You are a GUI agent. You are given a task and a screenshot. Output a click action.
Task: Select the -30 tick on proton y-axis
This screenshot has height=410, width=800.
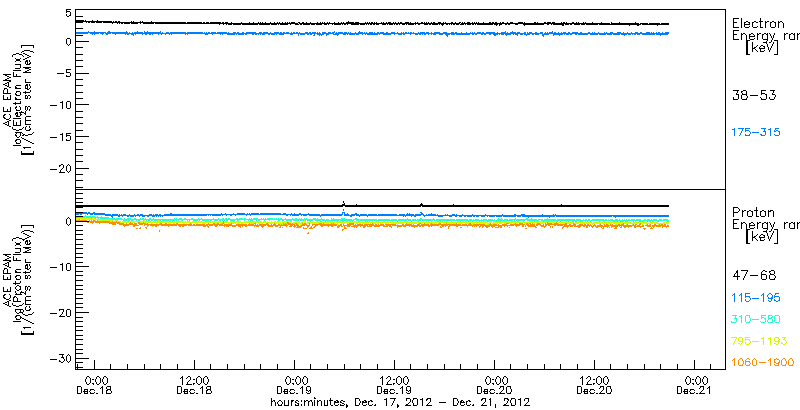60,357
